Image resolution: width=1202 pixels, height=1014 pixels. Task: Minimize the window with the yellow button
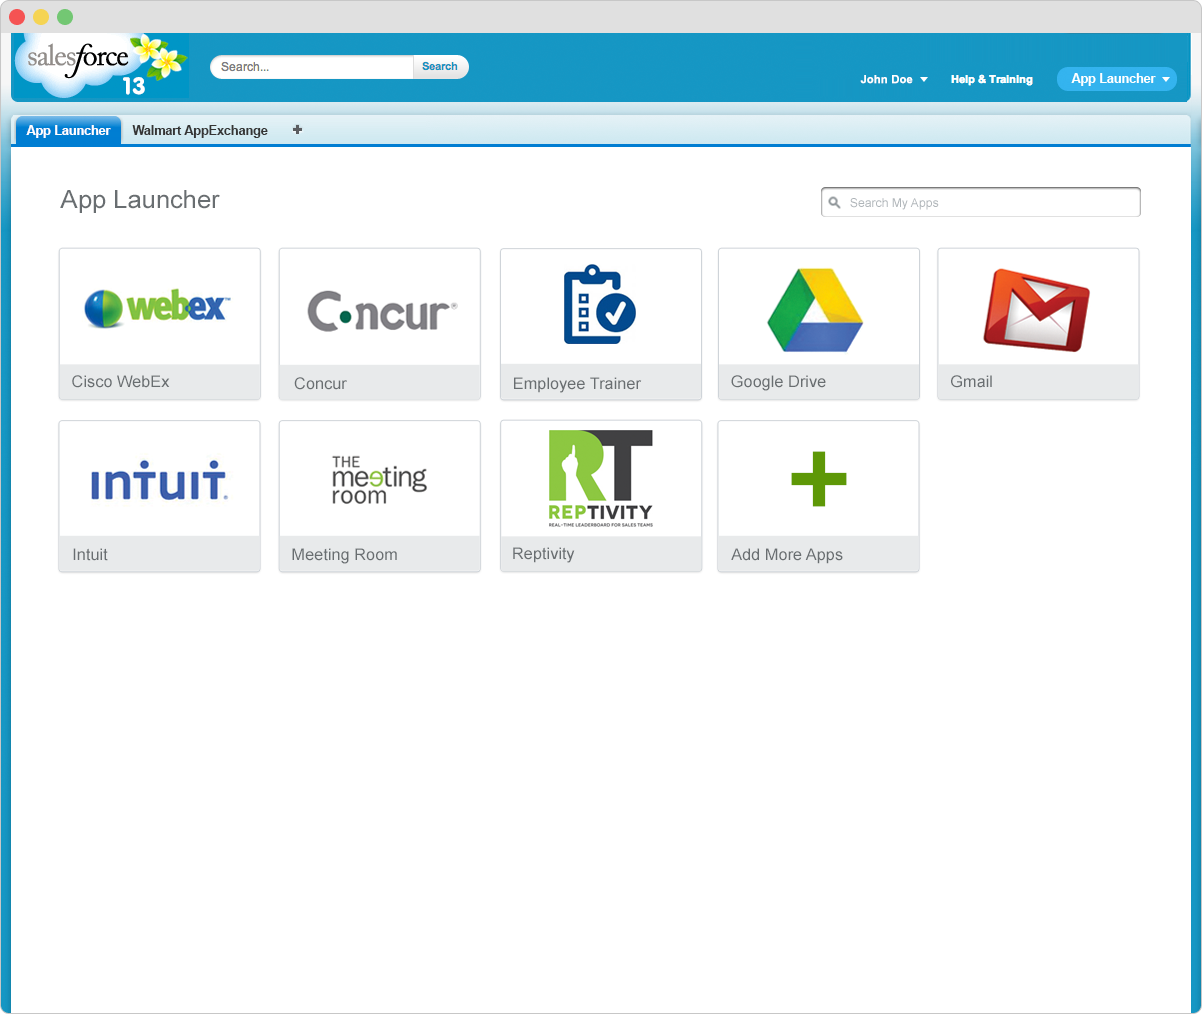pyautogui.click(x=41, y=17)
